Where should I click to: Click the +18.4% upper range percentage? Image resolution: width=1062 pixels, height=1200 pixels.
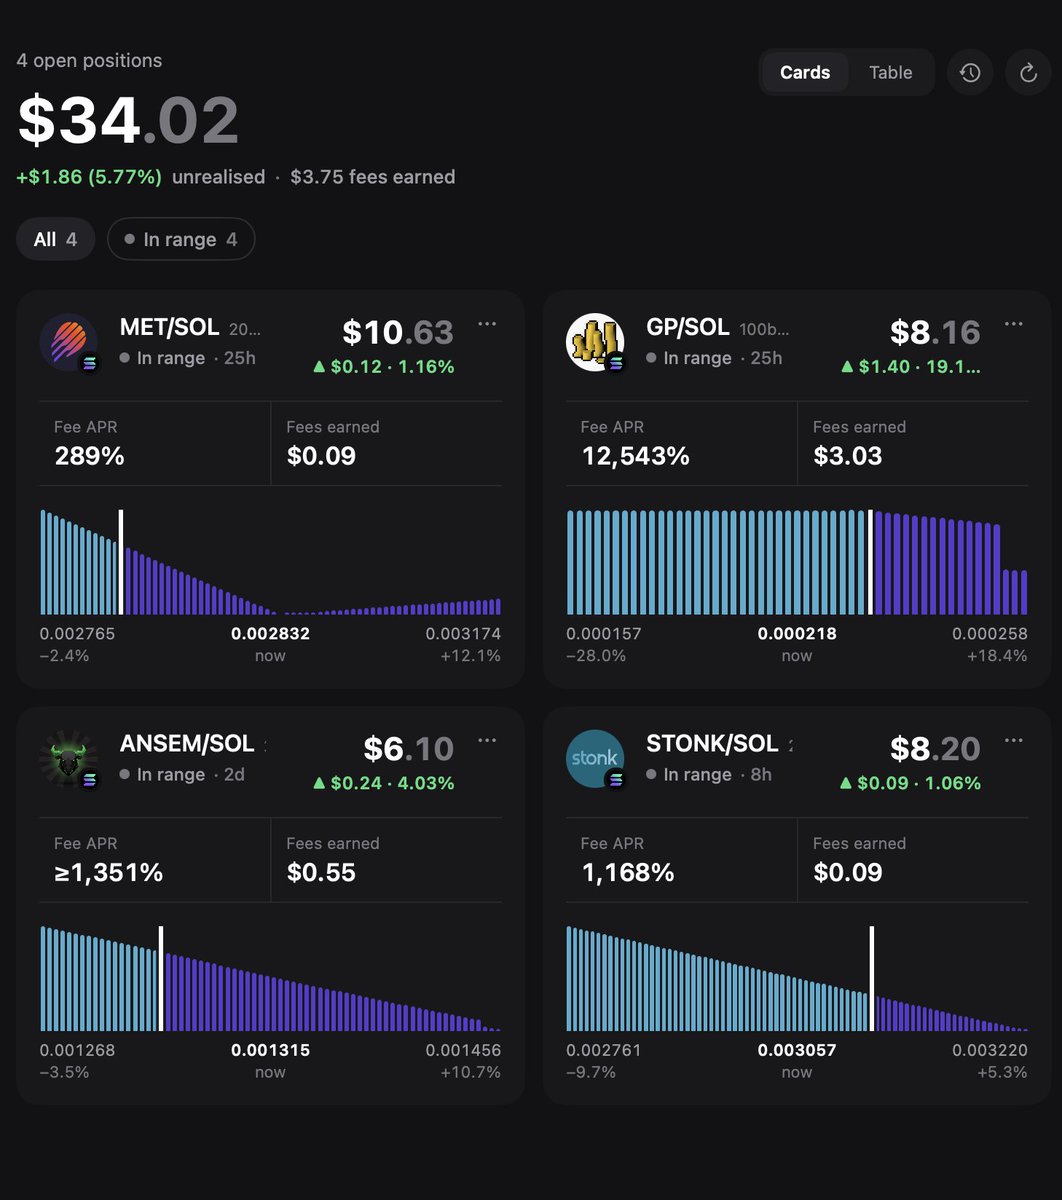point(997,656)
